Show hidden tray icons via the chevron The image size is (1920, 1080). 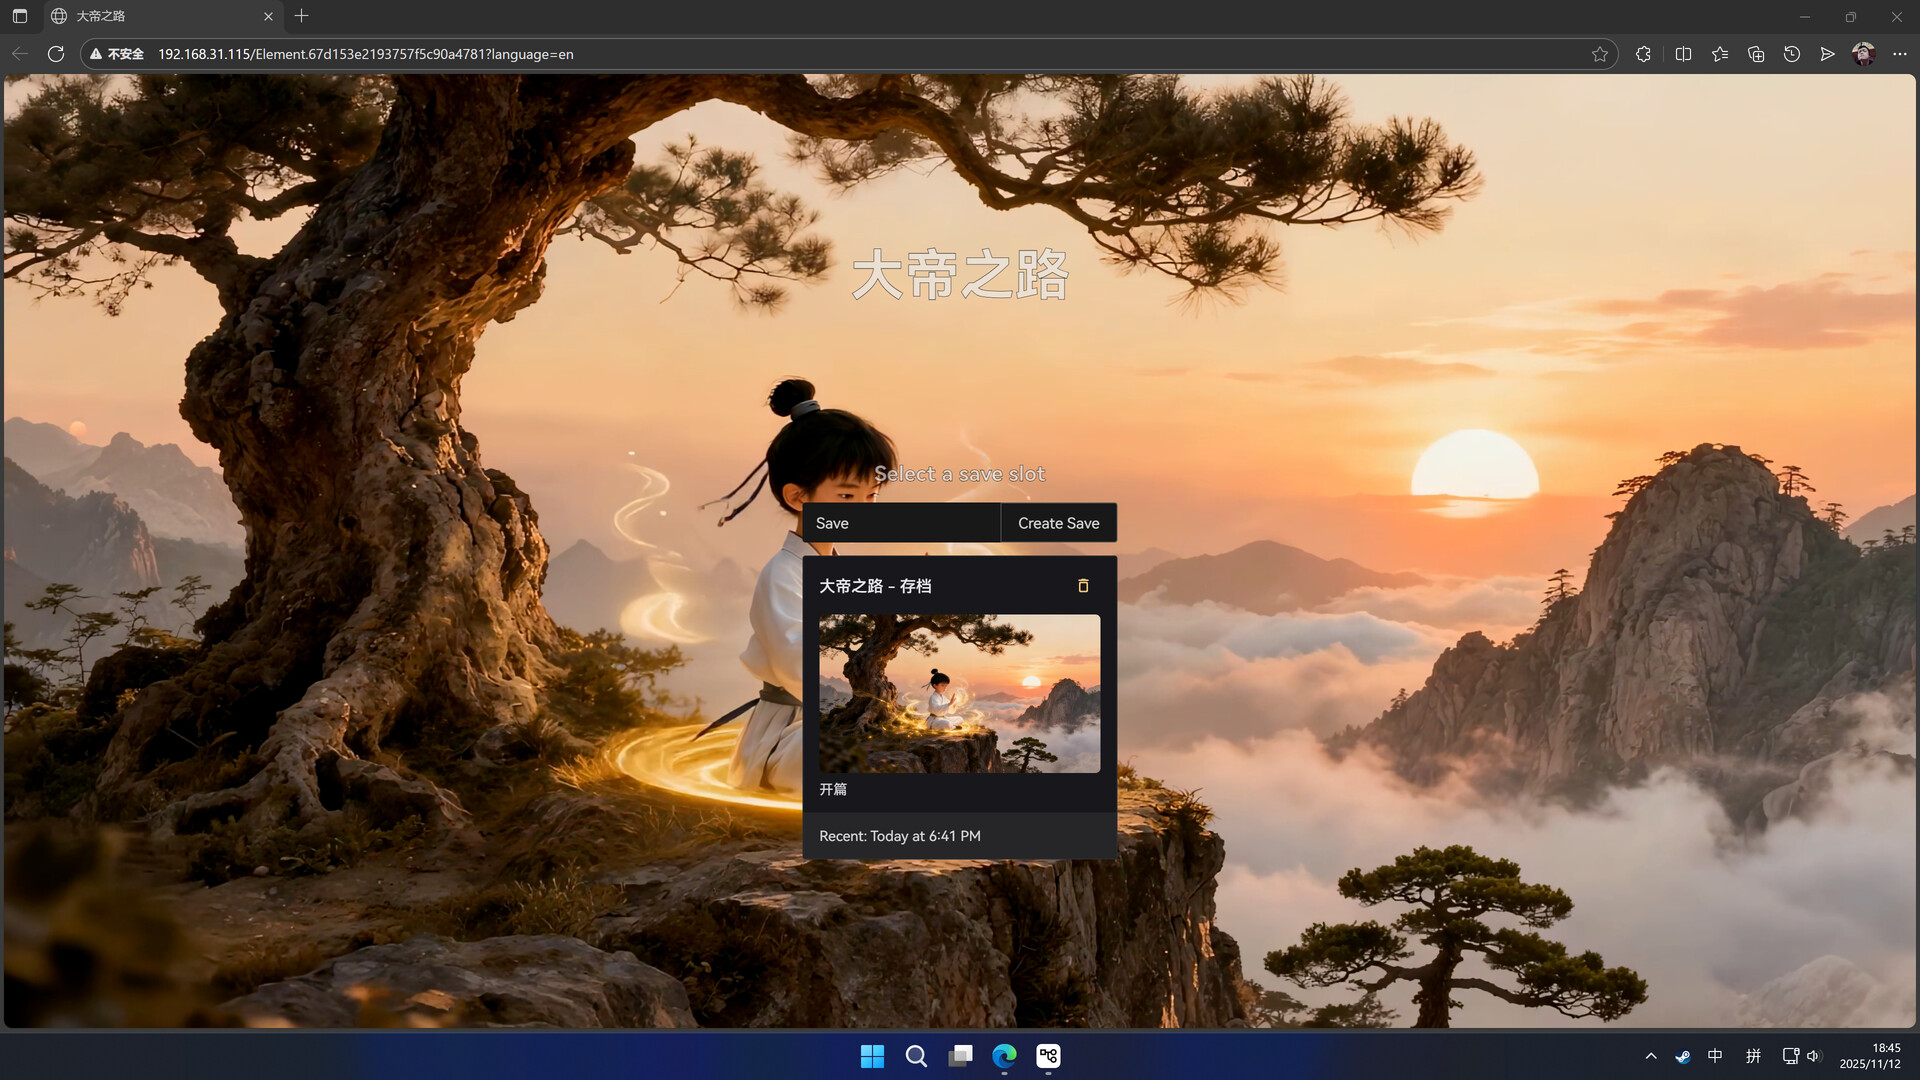(1650, 1056)
